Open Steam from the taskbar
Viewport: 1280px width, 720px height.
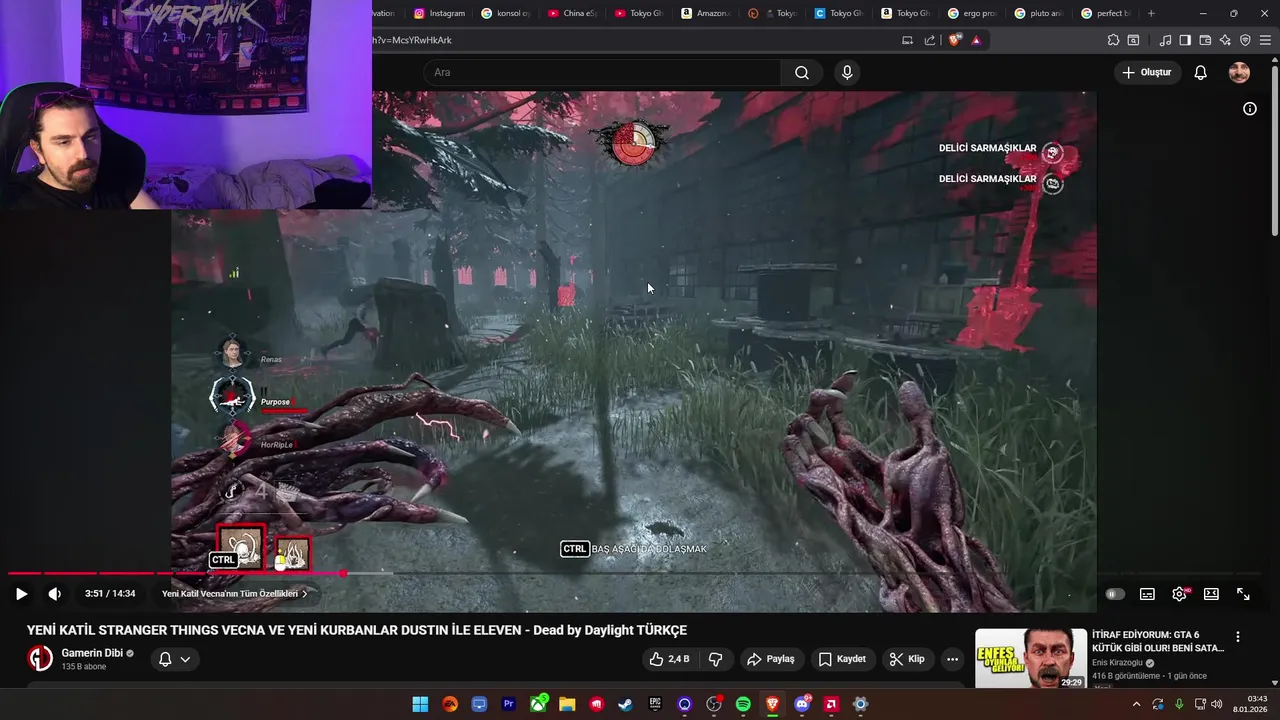625,704
